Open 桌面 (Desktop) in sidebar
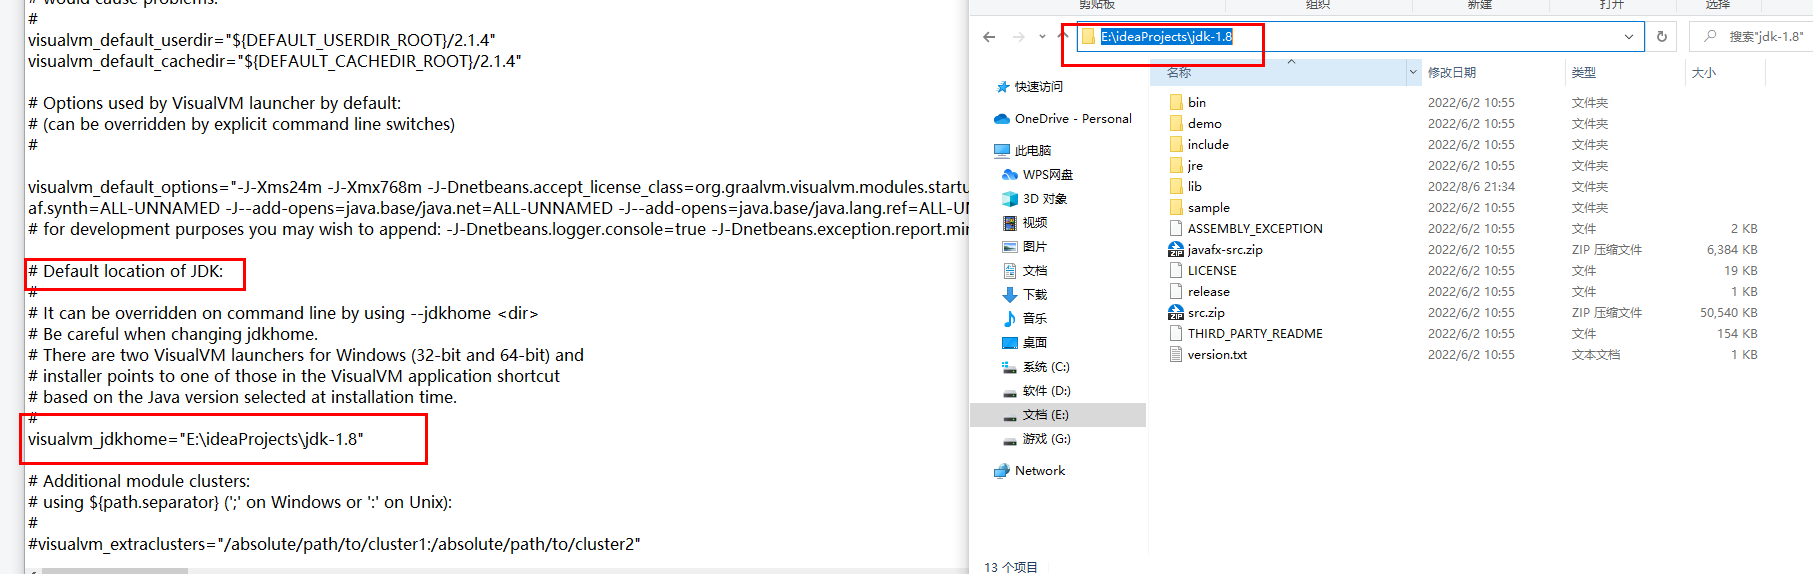Image resolution: width=1813 pixels, height=574 pixels. coord(1025,343)
